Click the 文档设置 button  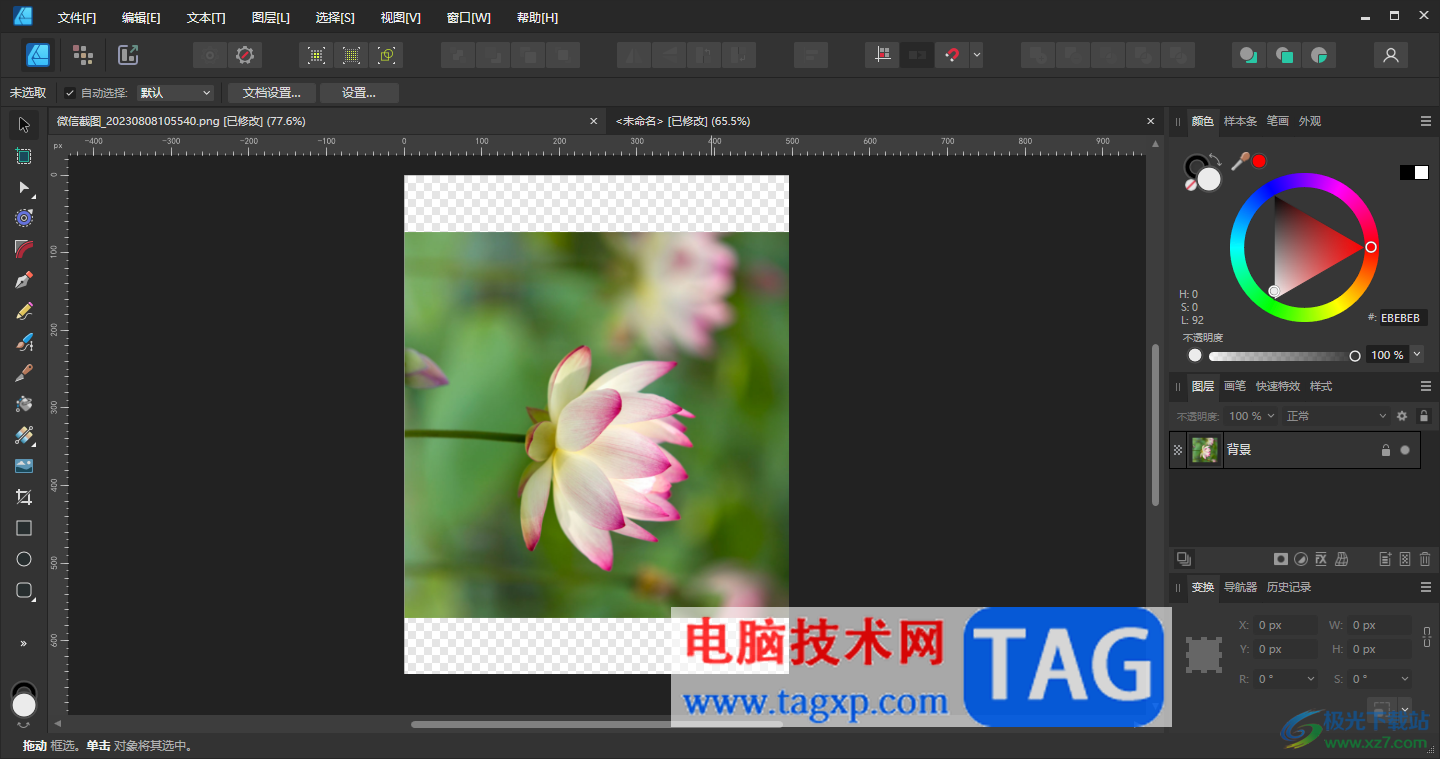tap(272, 93)
